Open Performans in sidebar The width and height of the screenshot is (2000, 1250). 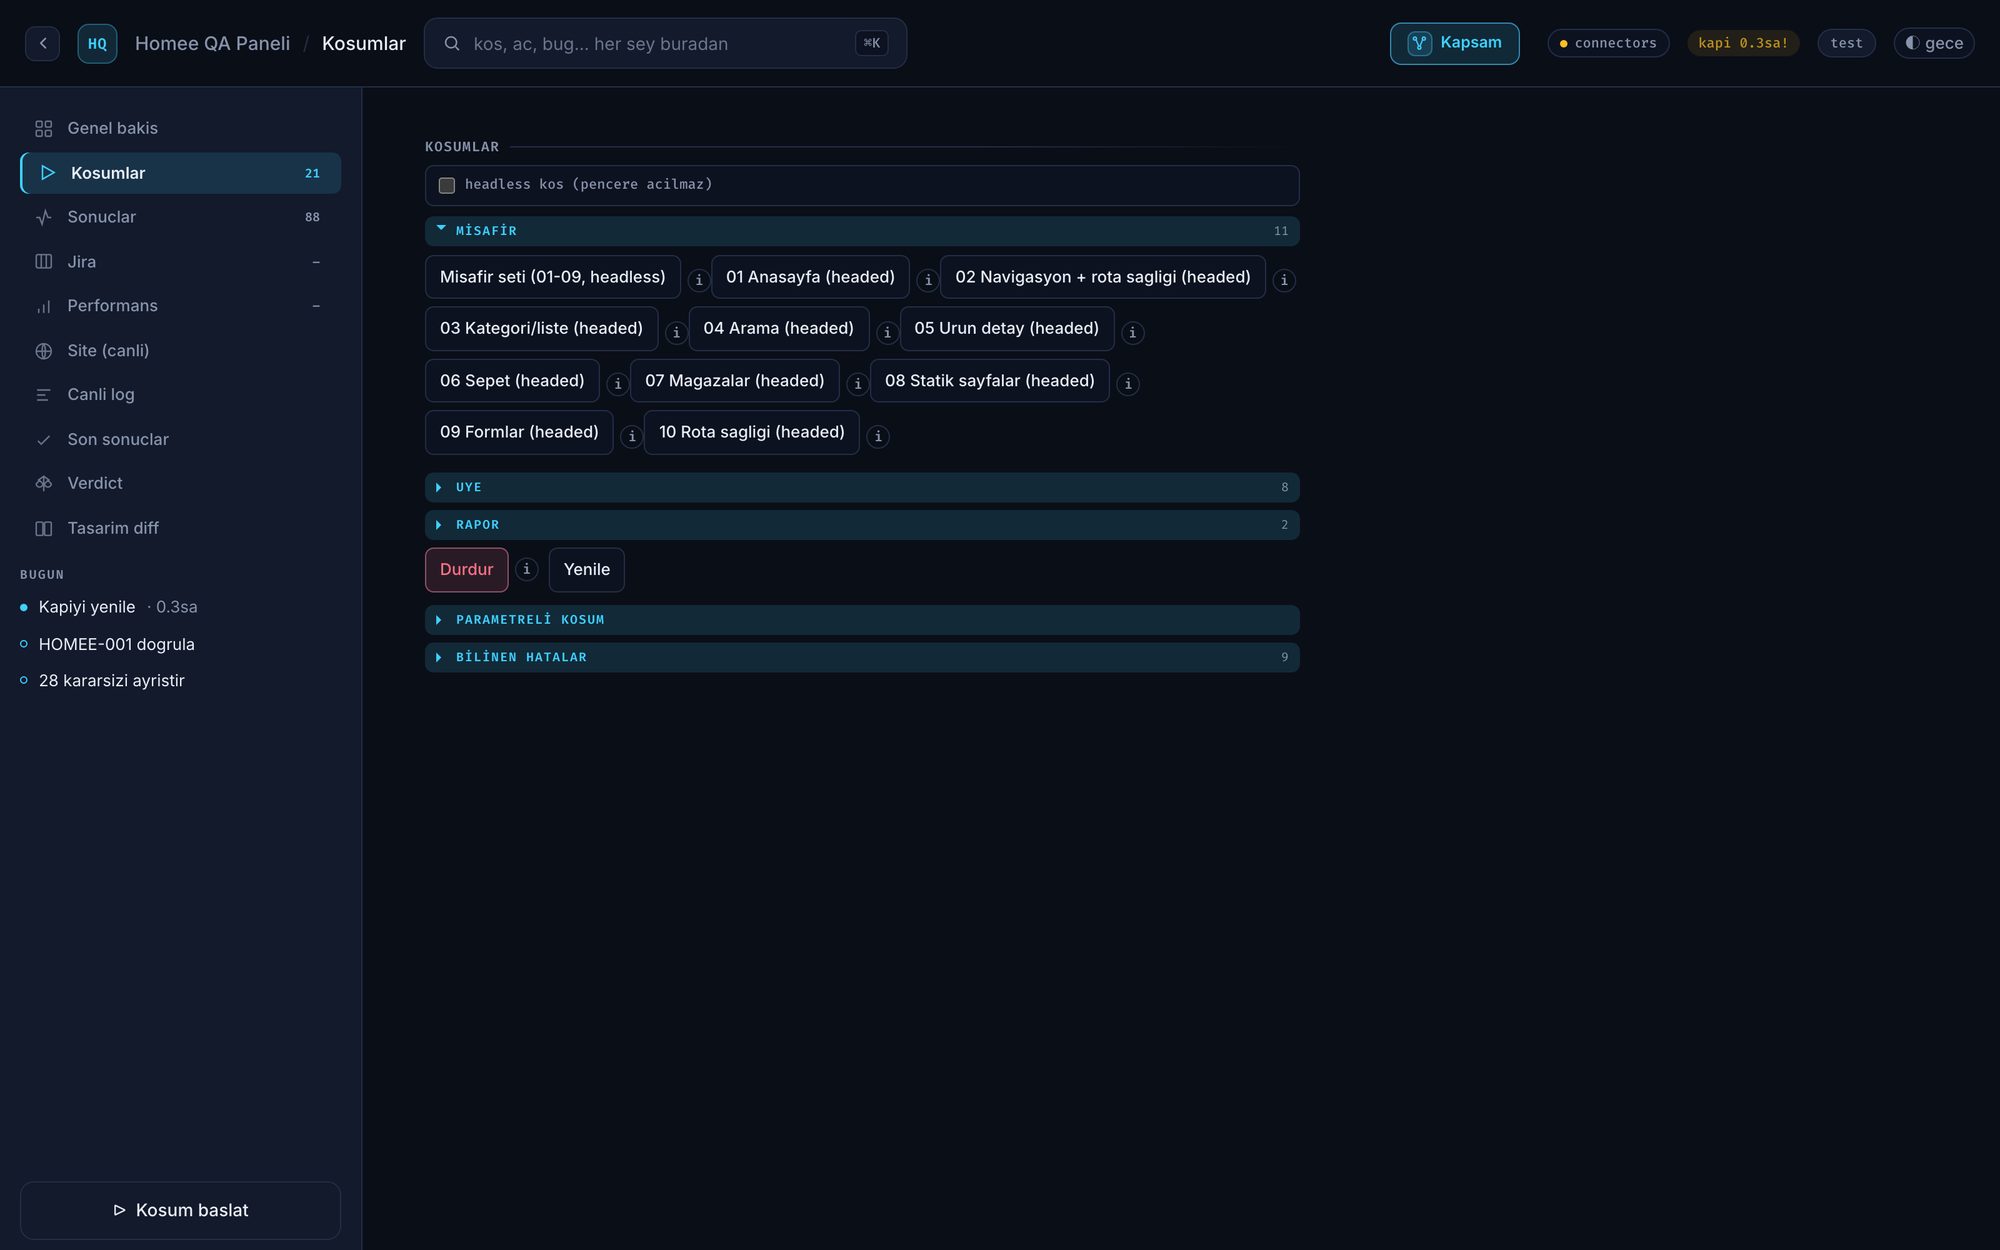180,306
